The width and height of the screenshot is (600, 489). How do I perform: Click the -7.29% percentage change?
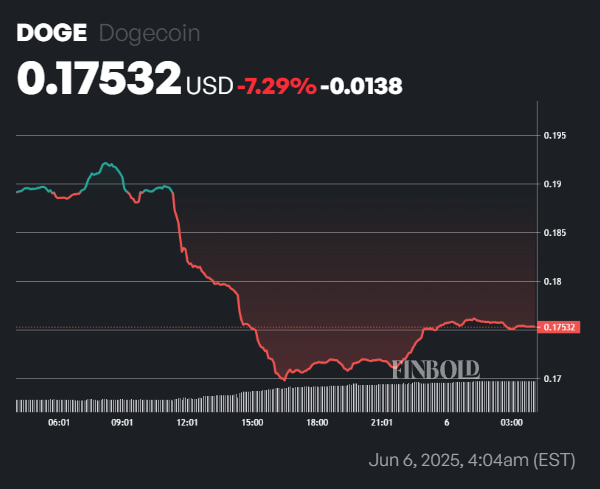click(277, 86)
